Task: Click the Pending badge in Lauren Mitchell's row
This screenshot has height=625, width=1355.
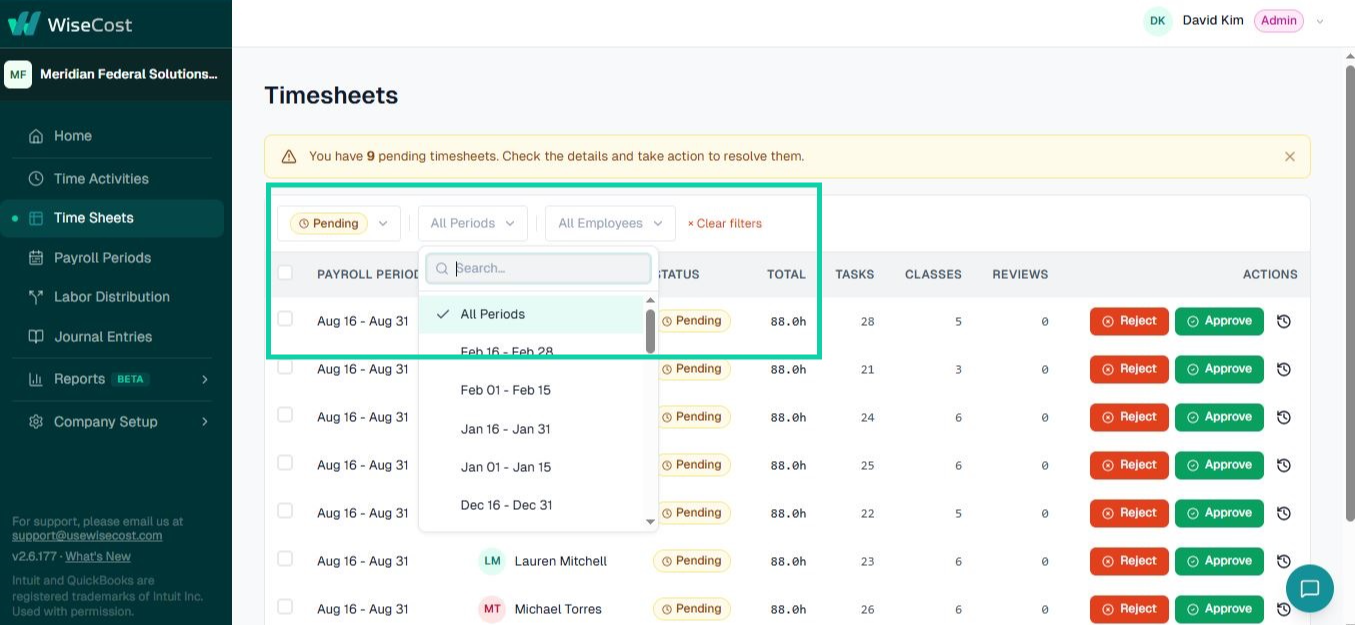Action: tap(692, 561)
